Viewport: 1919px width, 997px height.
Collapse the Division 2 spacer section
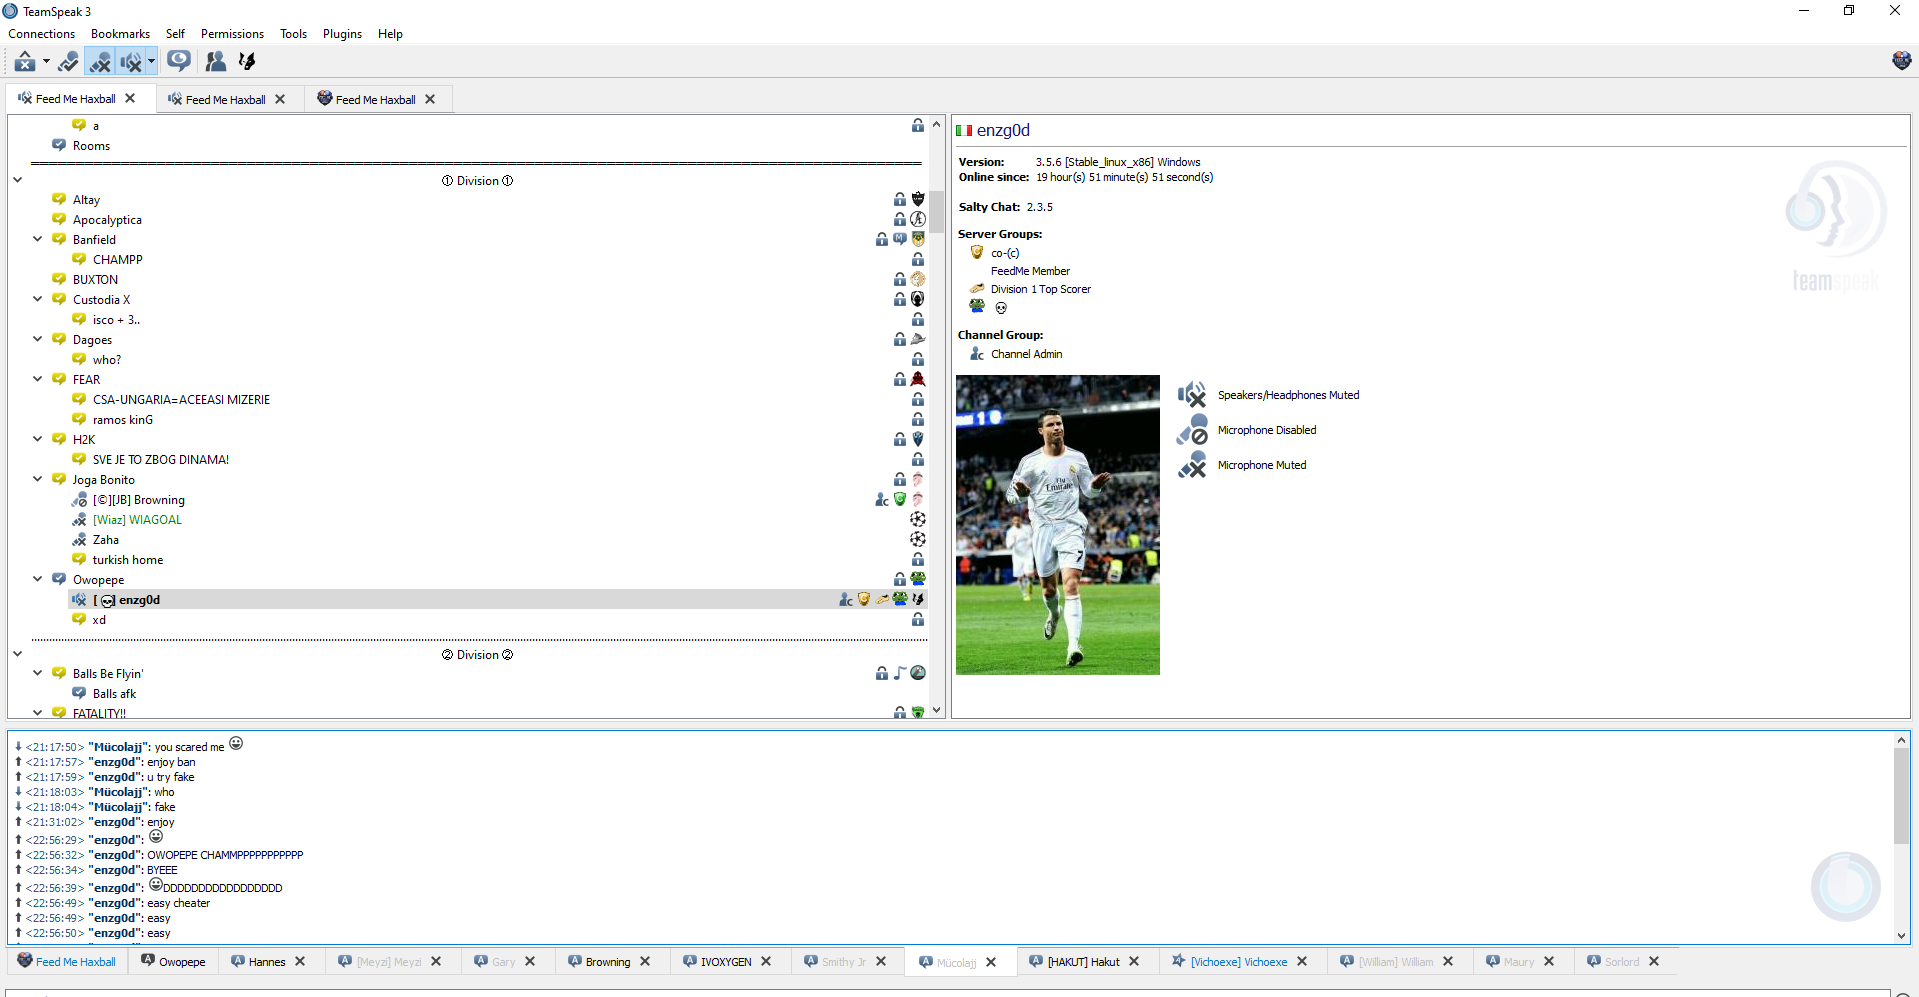[x=17, y=655]
